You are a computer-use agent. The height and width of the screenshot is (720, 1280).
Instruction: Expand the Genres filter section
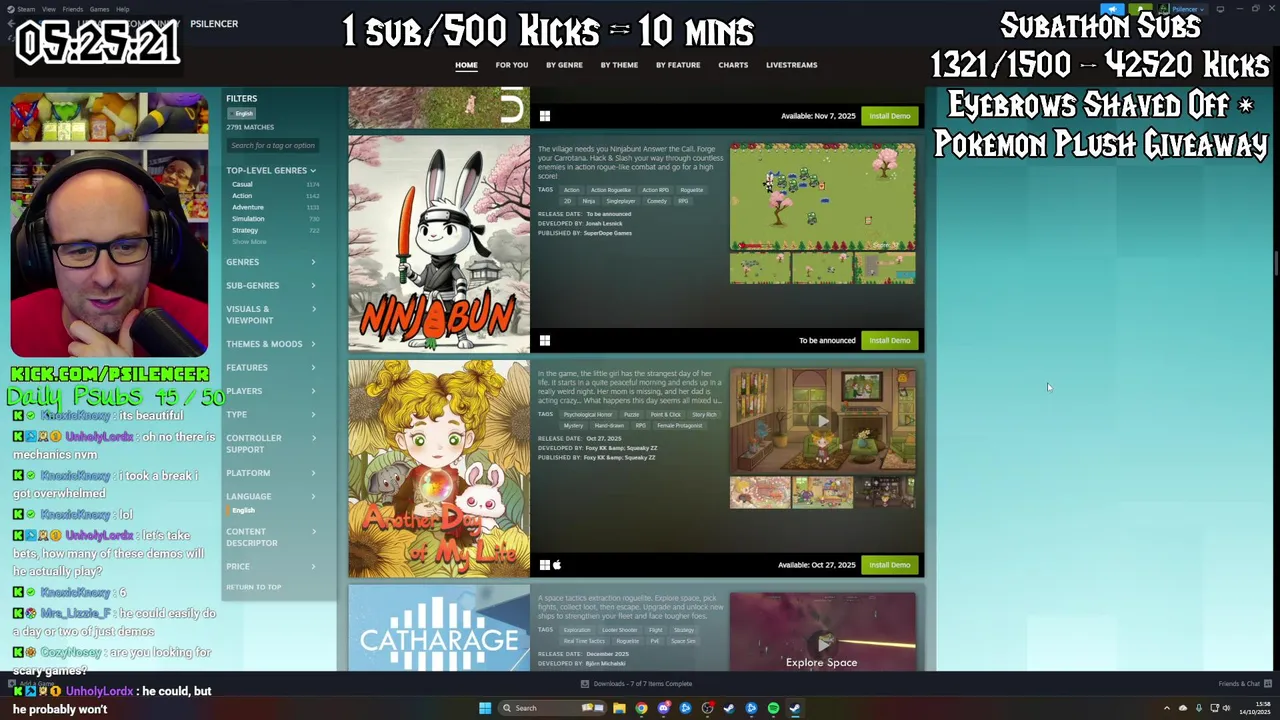click(x=270, y=262)
